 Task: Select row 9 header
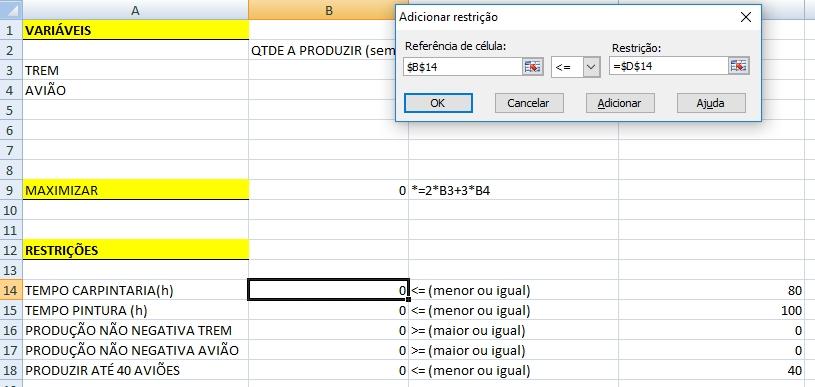point(11,190)
